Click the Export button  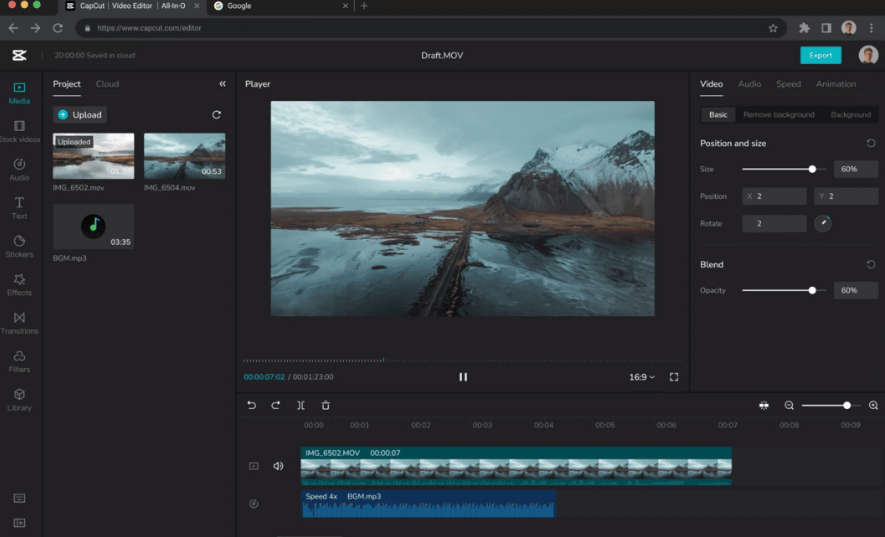821,55
